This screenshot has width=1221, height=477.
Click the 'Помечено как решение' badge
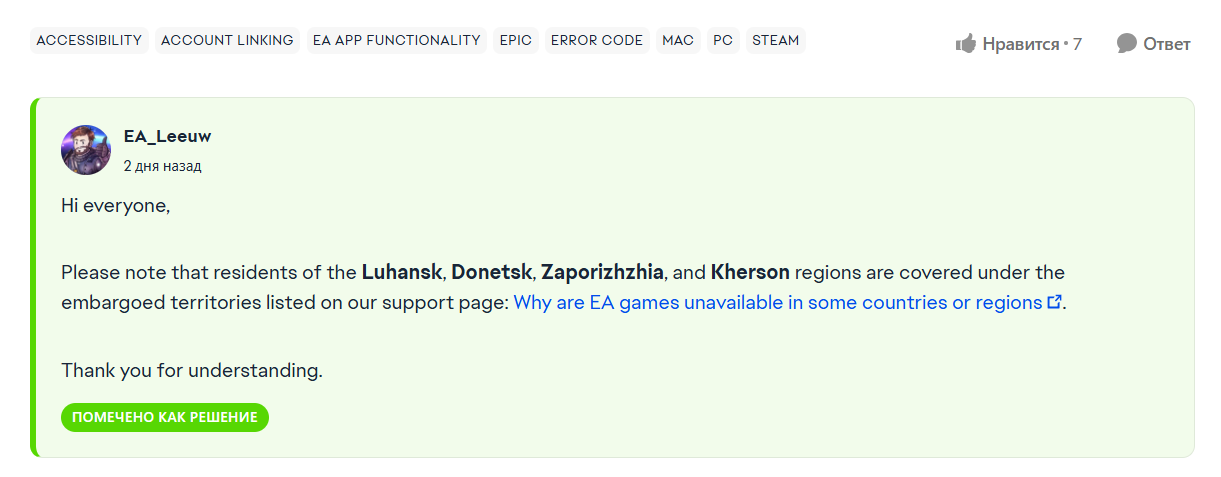tap(165, 417)
